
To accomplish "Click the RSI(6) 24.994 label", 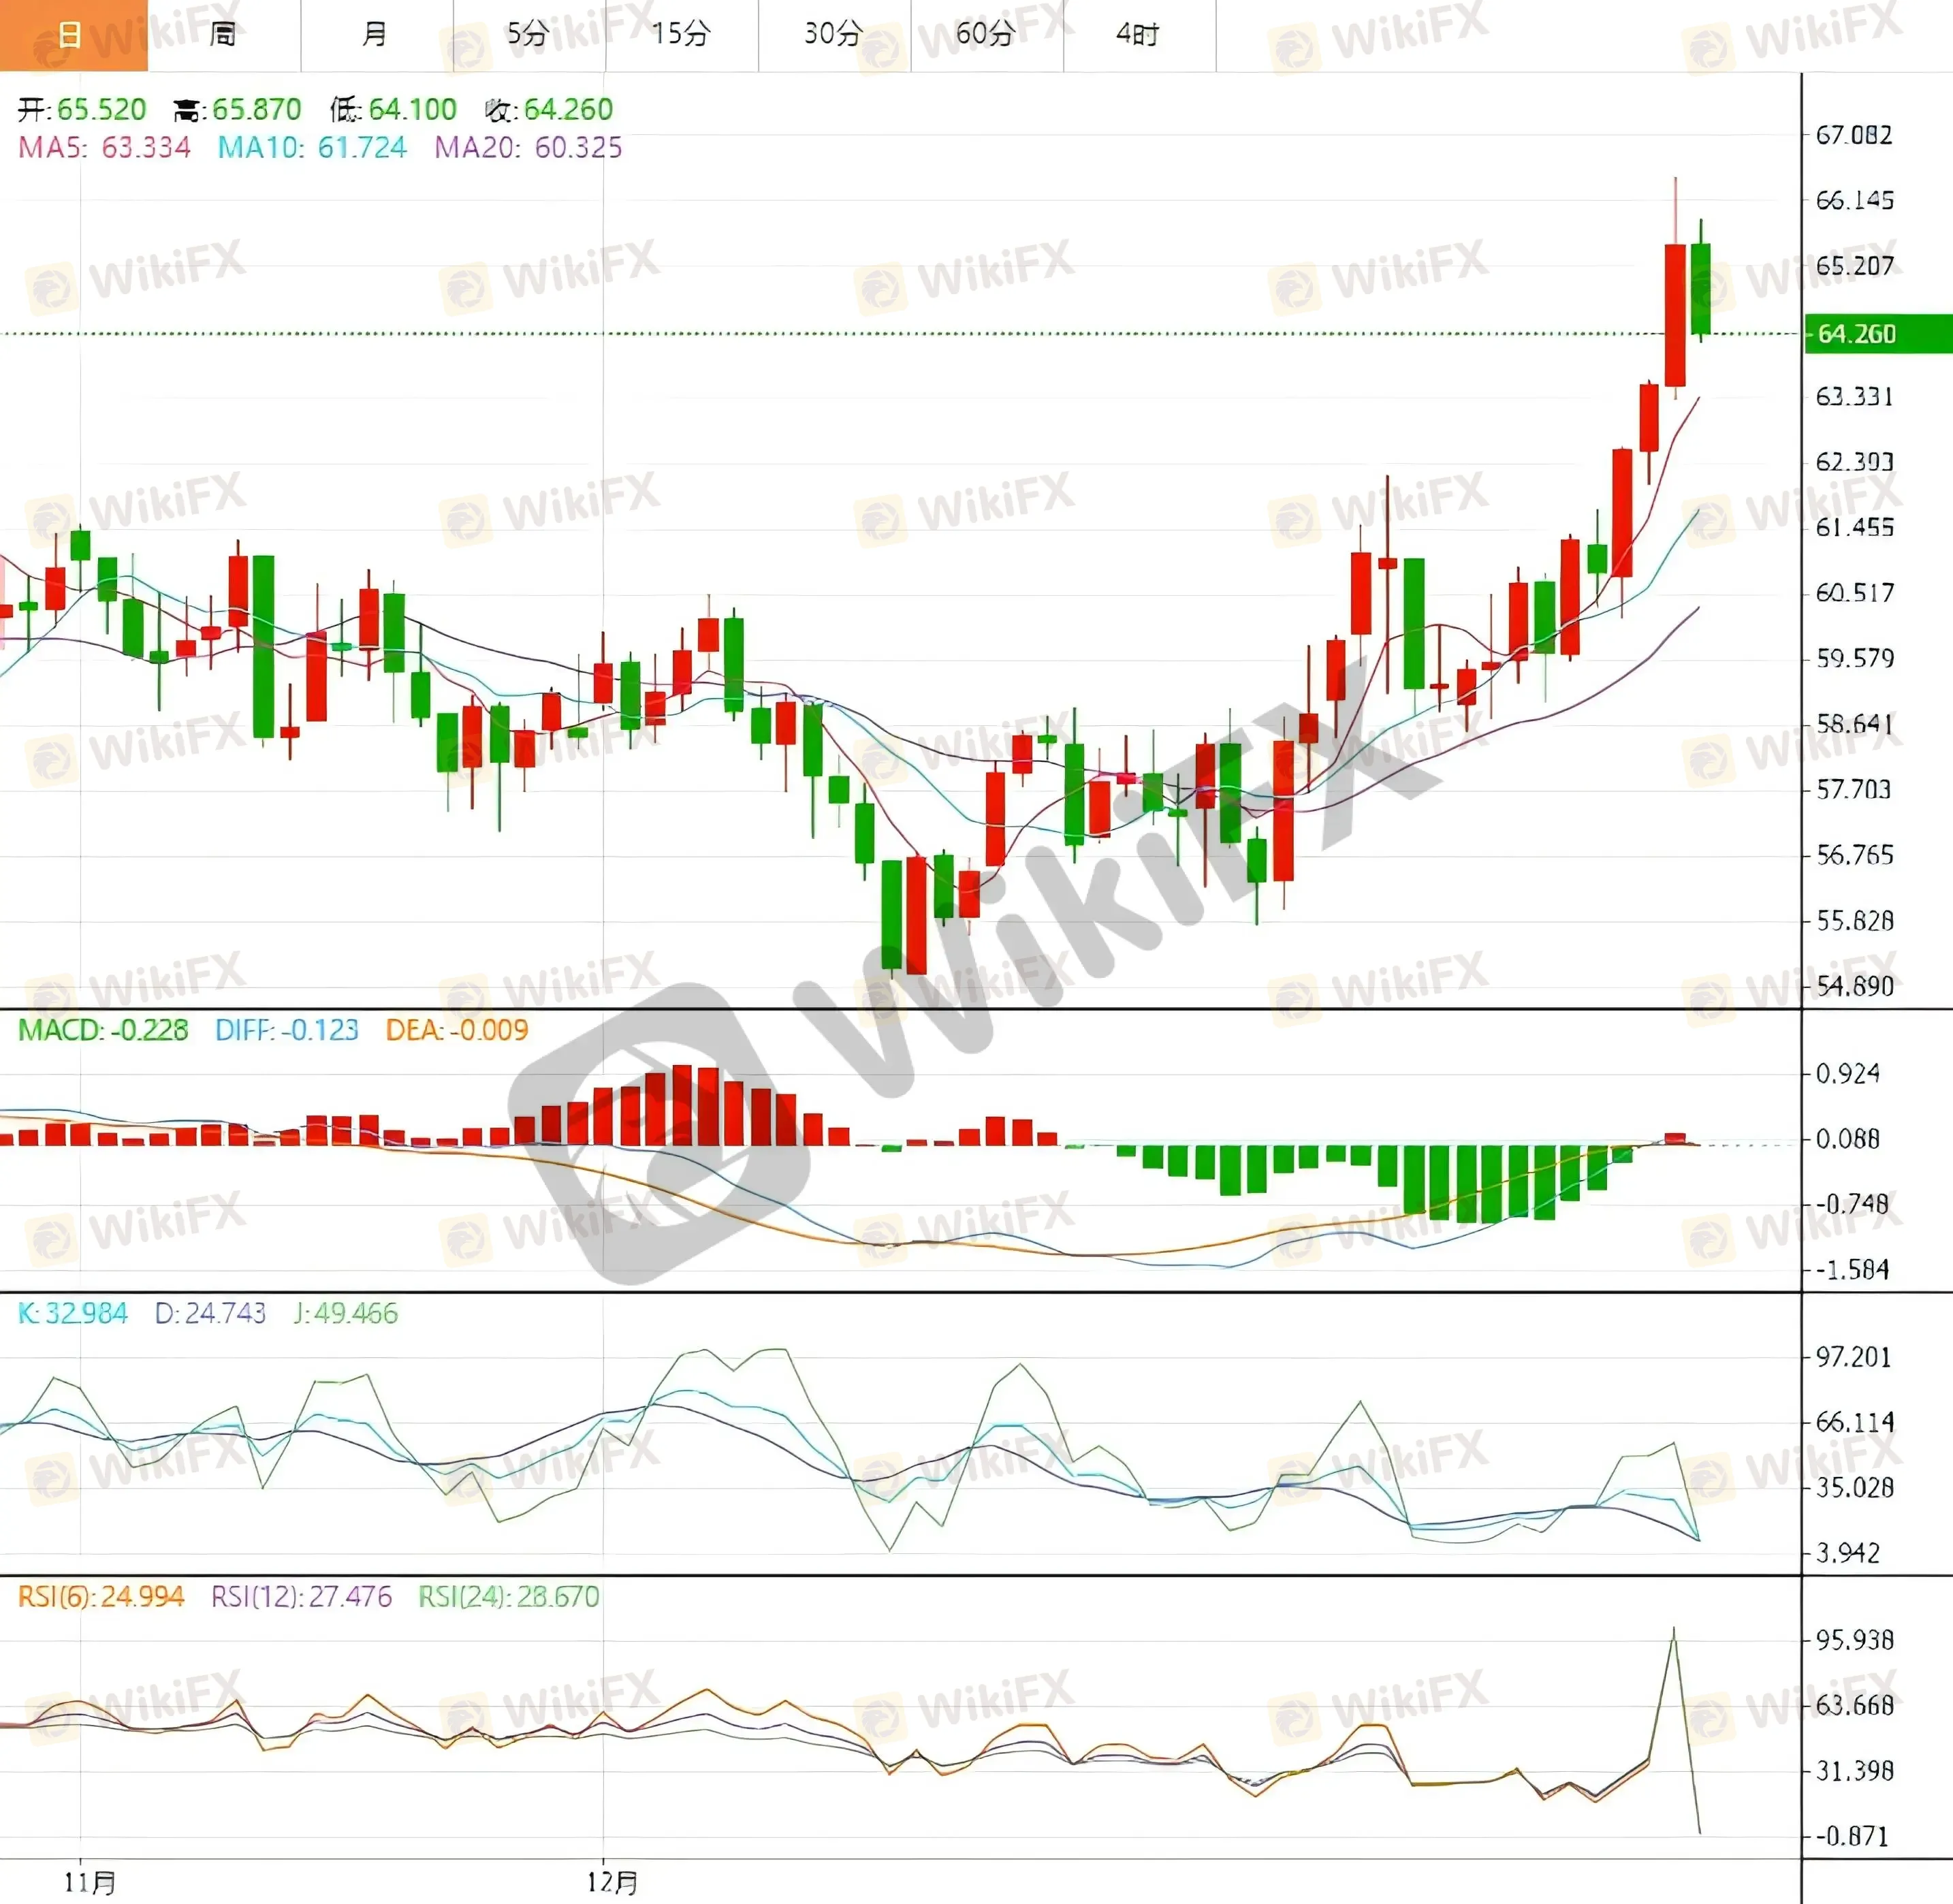I will click(101, 1596).
